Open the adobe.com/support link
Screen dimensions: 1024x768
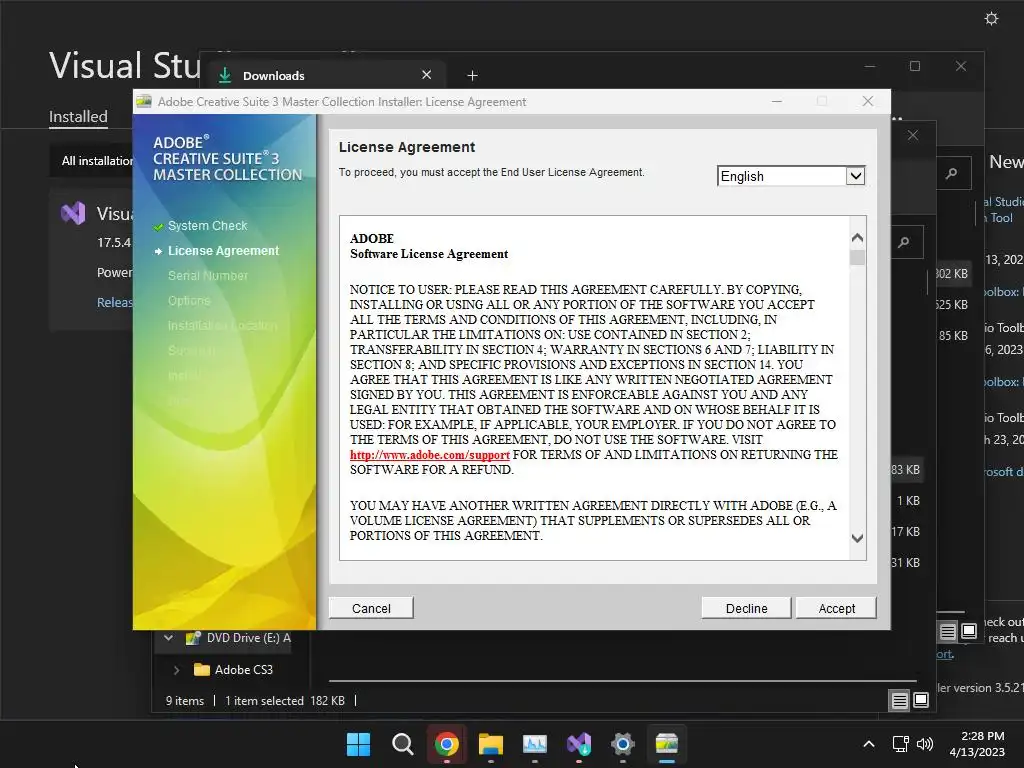[x=430, y=455]
